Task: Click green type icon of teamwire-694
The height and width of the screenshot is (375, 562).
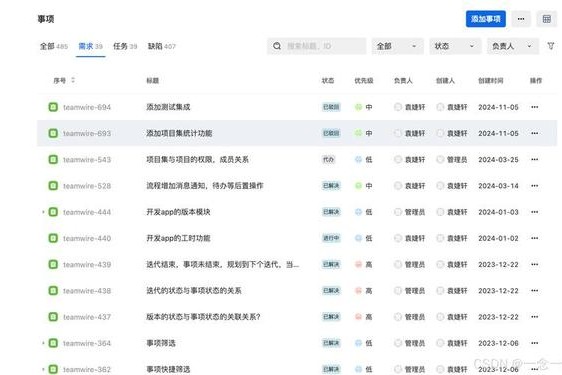Action: (x=53, y=107)
